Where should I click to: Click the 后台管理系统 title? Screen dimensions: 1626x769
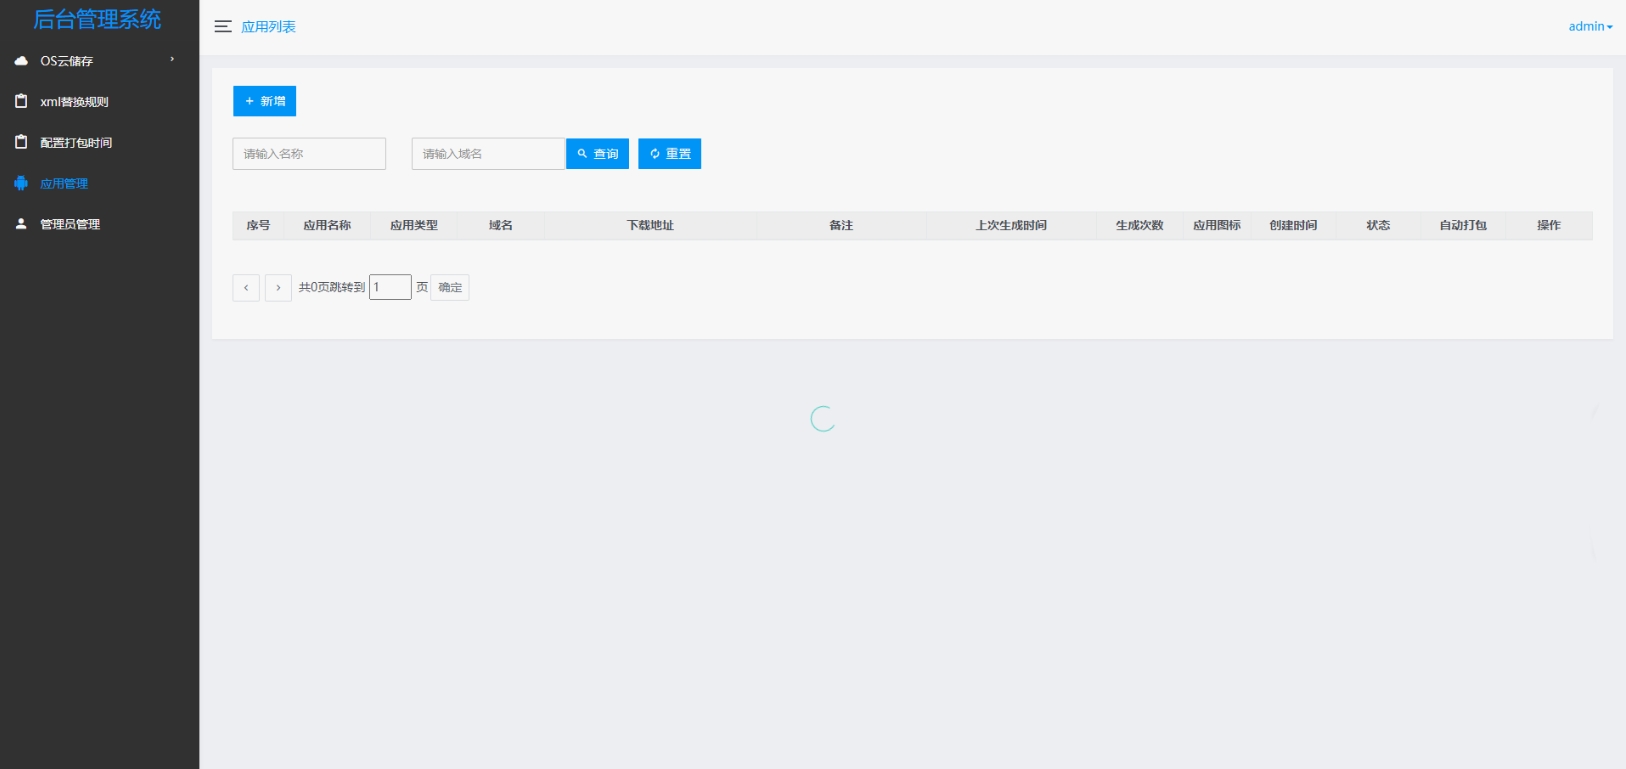(x=97, y=20)
